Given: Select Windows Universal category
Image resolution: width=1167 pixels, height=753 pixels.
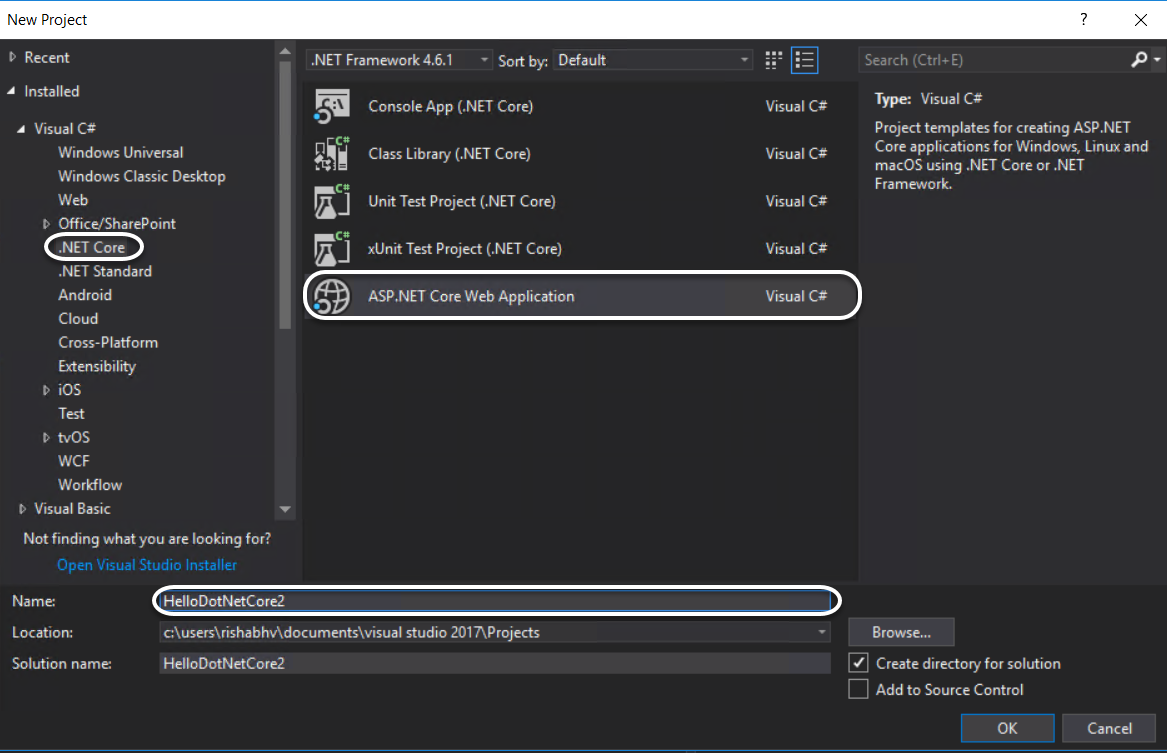Looking at the screenshot, I should [x=121, y=153].
